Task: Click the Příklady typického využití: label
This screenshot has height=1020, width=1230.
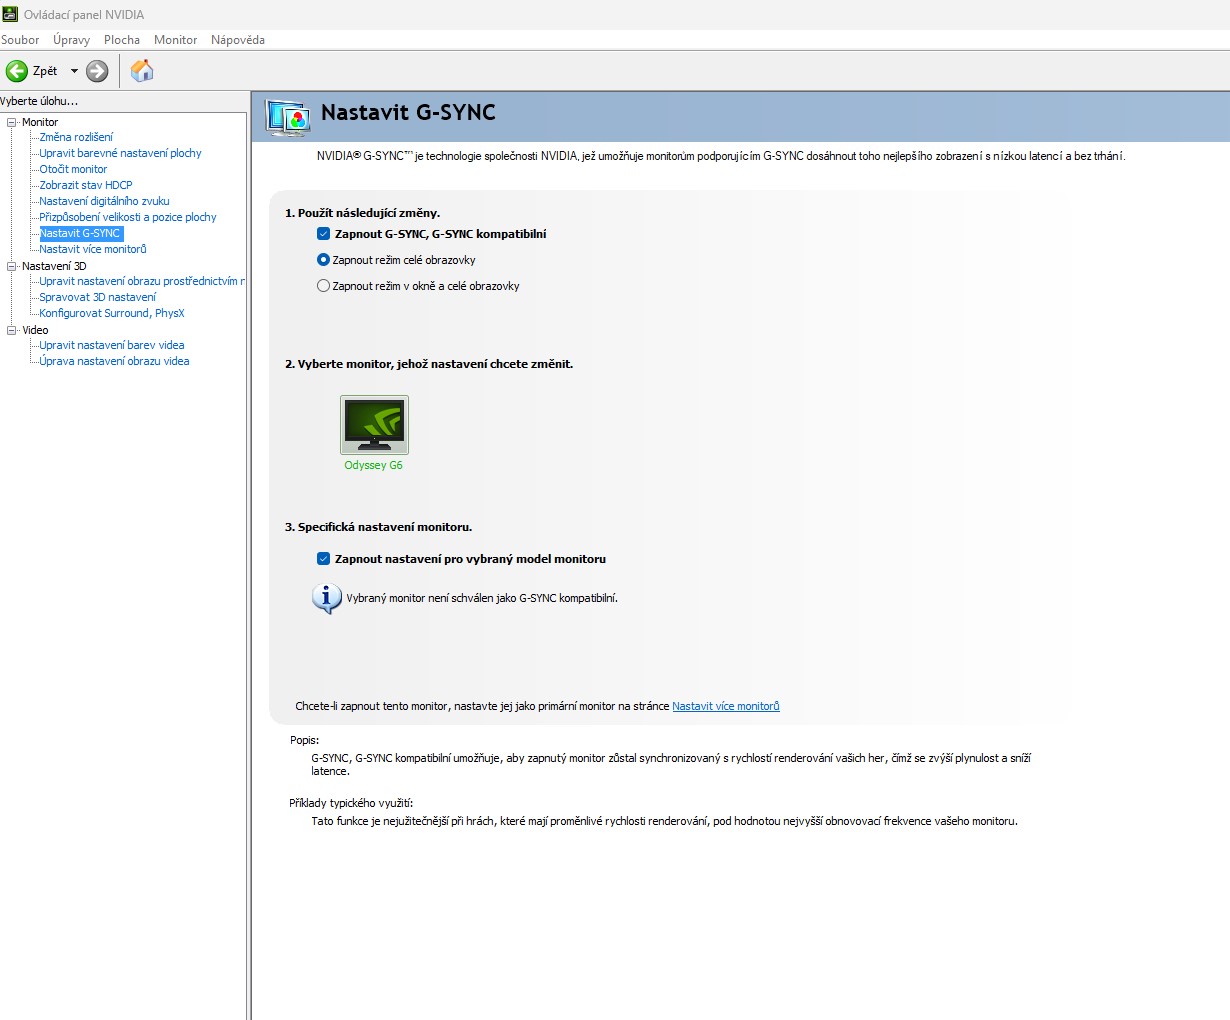Action: coord(351,803)
